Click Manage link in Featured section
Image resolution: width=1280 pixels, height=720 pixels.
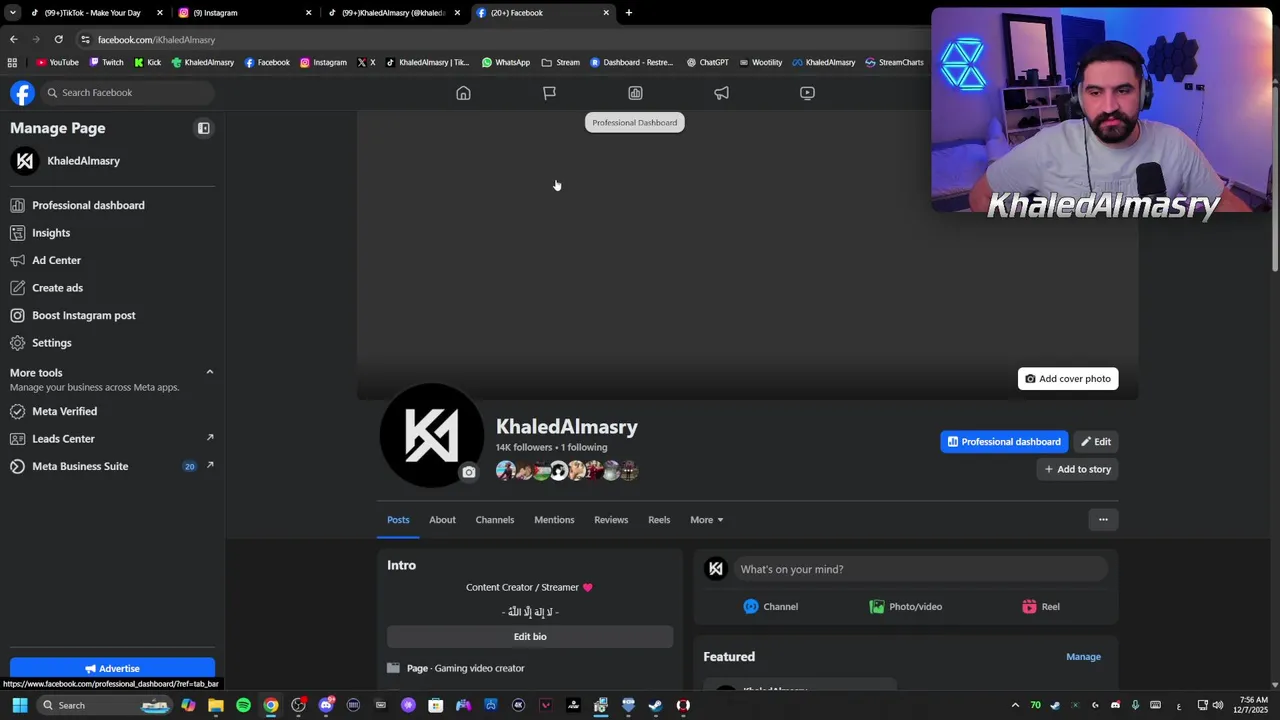(x=1083, y=657)
